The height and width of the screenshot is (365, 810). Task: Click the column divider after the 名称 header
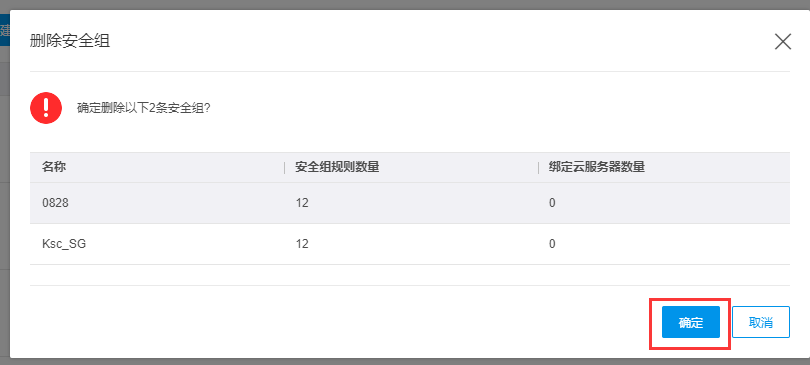point(284,167)
